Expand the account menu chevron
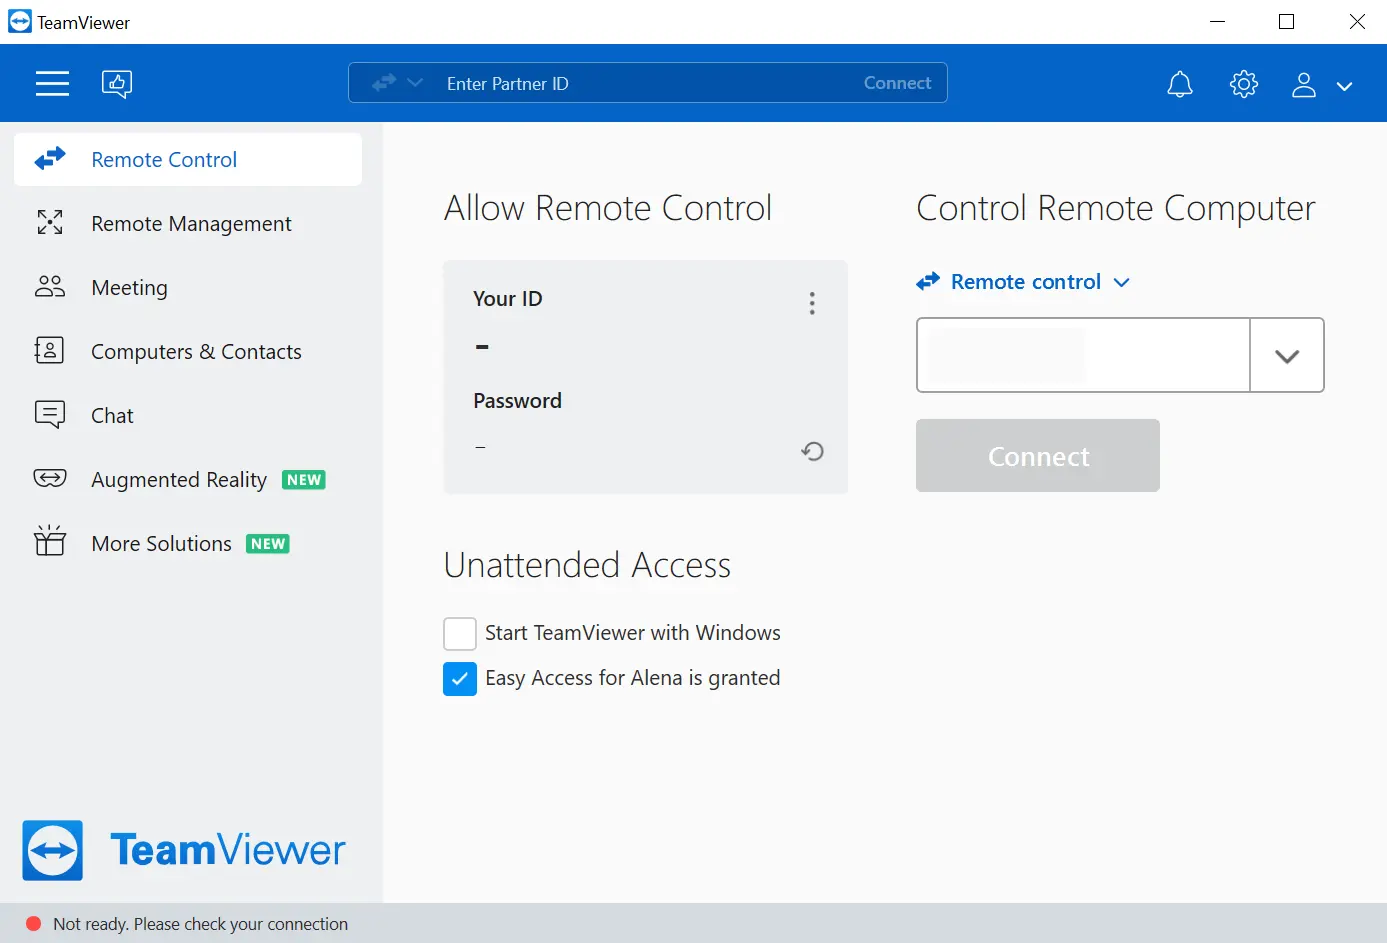This screenshot has height=943, width=1387. [x=1345, y=86]
